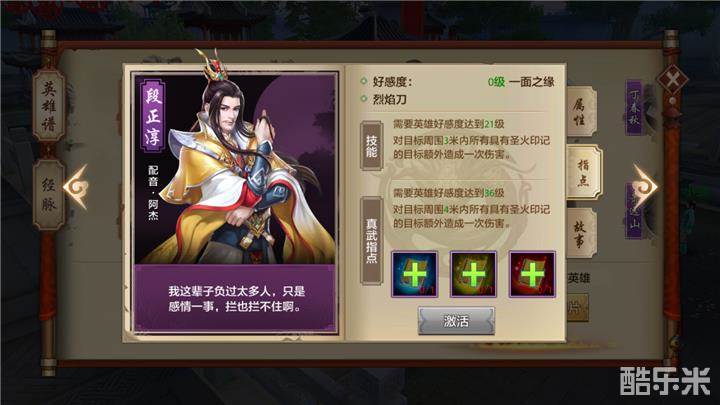Select the 英雄谱 hero roster tab

click(x=48, y=106)
